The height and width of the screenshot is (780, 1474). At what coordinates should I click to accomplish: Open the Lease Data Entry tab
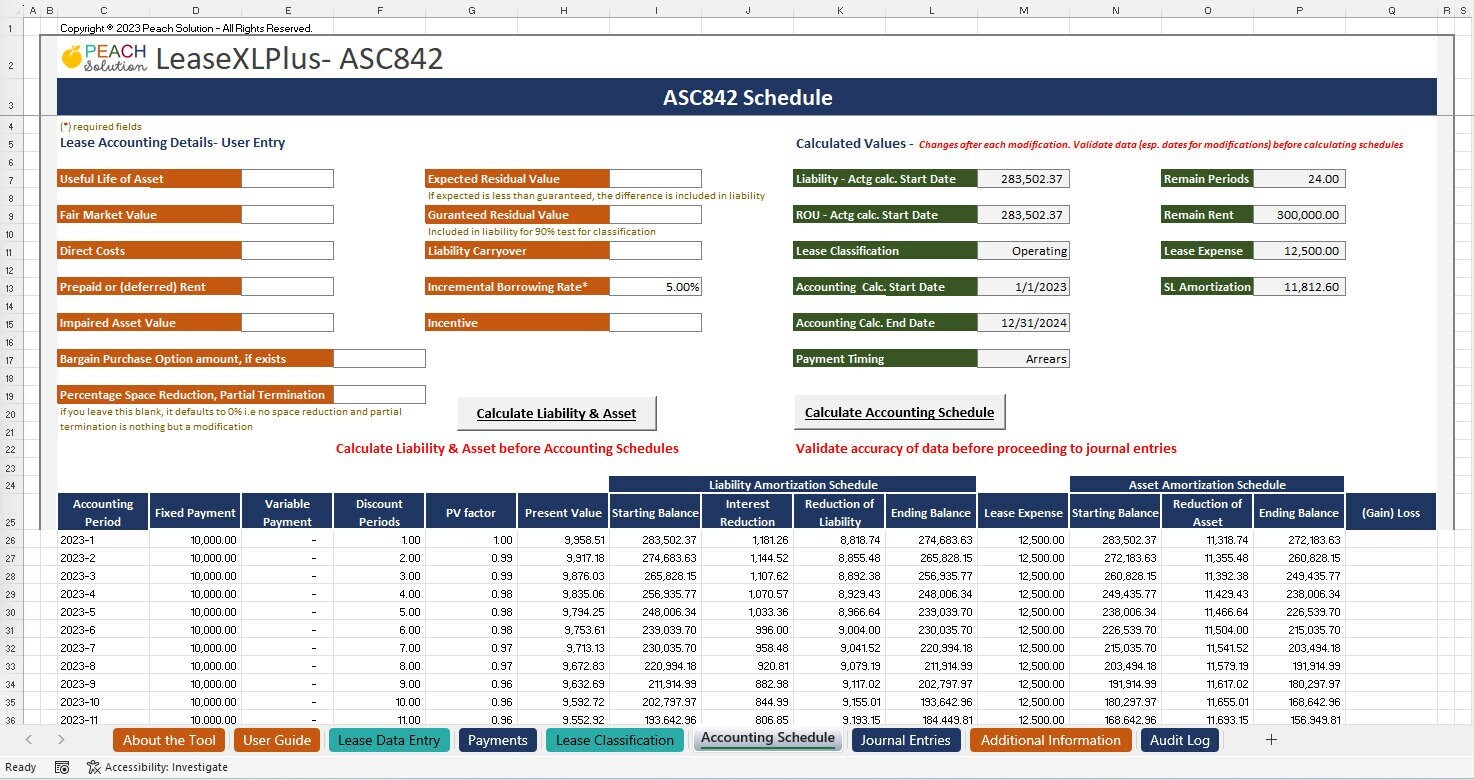coord(389,740)
